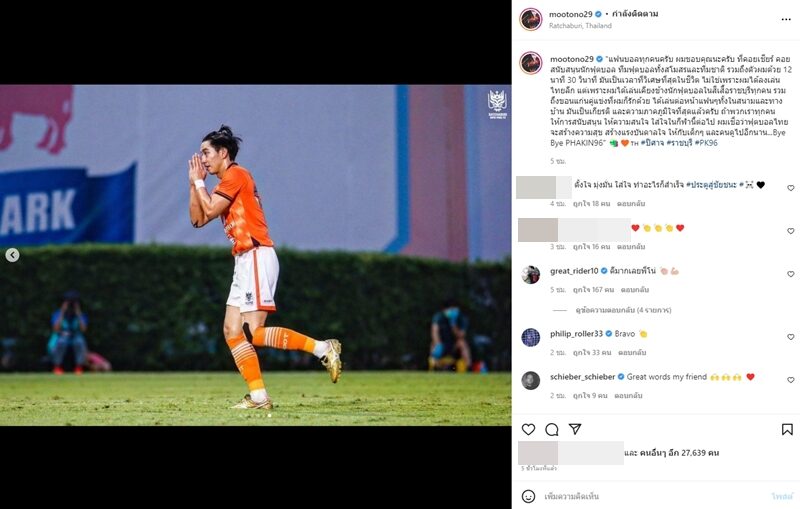The image size is (800, 509).
Task: View the 27,639 others who liked
Action: pyautogui.click(x=671, y=453)
